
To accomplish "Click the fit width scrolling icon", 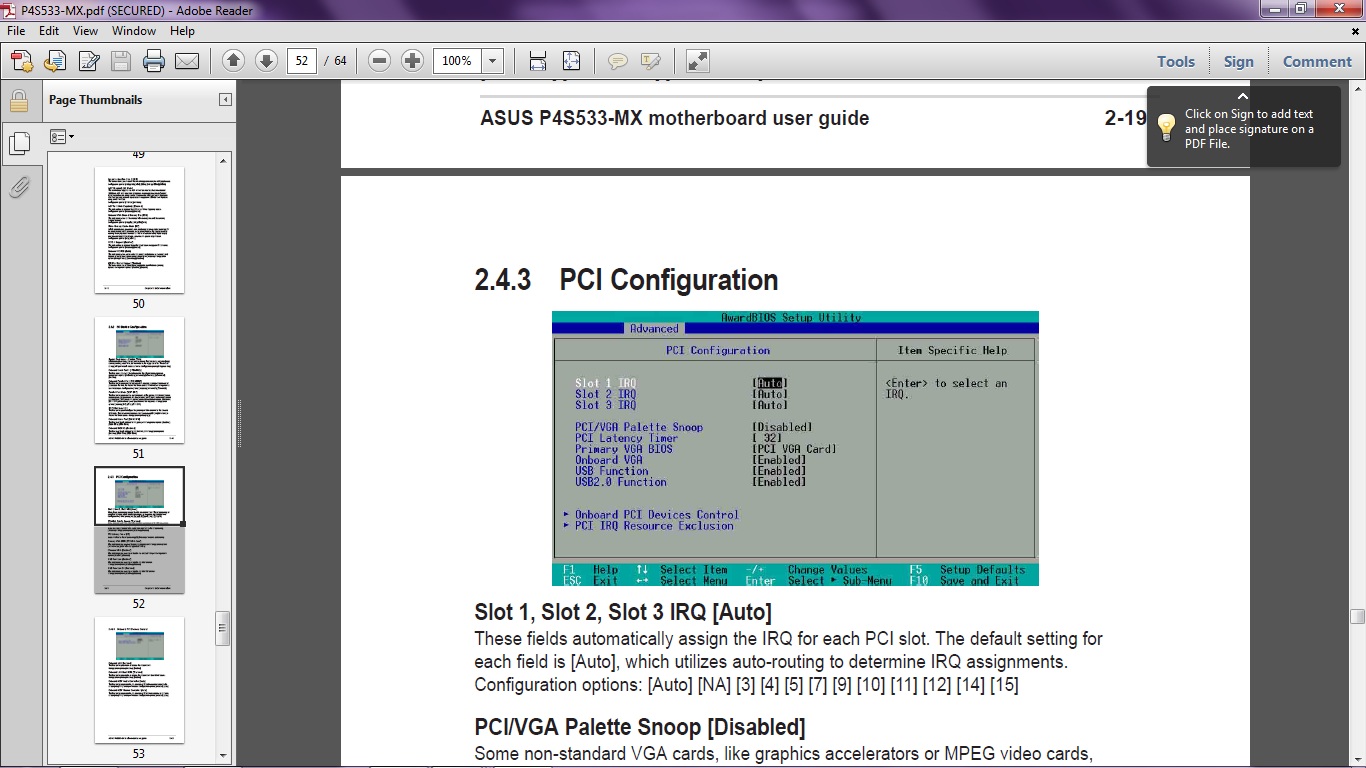I will (538, 61).
